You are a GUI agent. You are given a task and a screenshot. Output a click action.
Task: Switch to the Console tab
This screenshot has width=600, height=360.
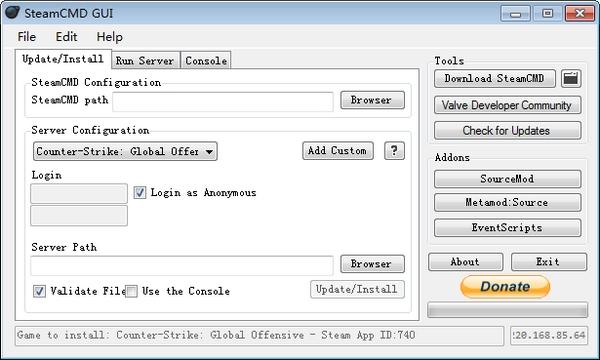pyautogui.click(x=206, y=60)
